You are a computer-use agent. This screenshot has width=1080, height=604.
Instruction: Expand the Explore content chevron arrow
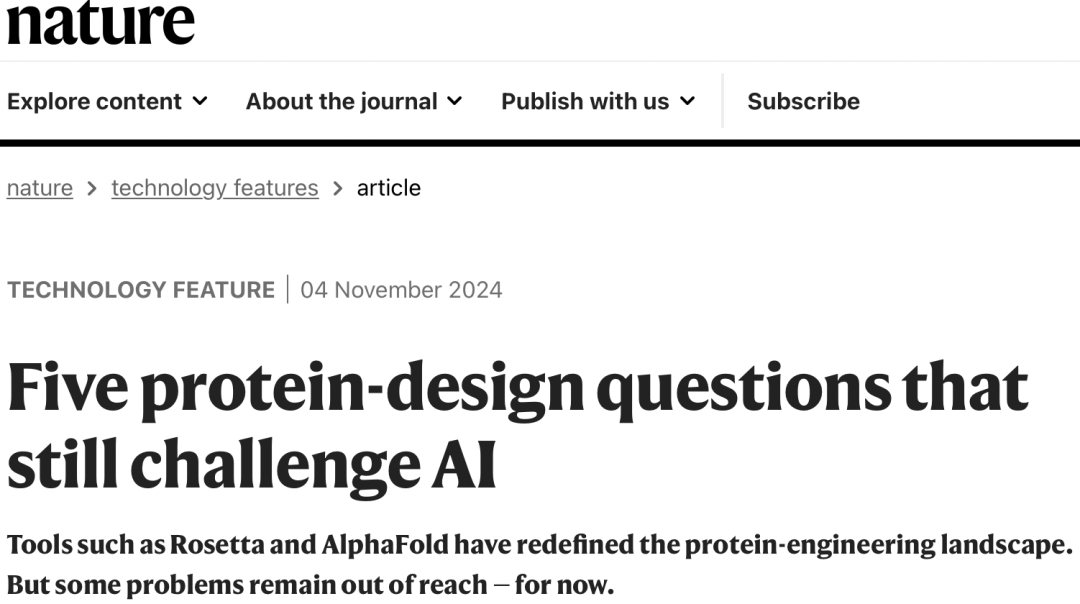(200, 101)
